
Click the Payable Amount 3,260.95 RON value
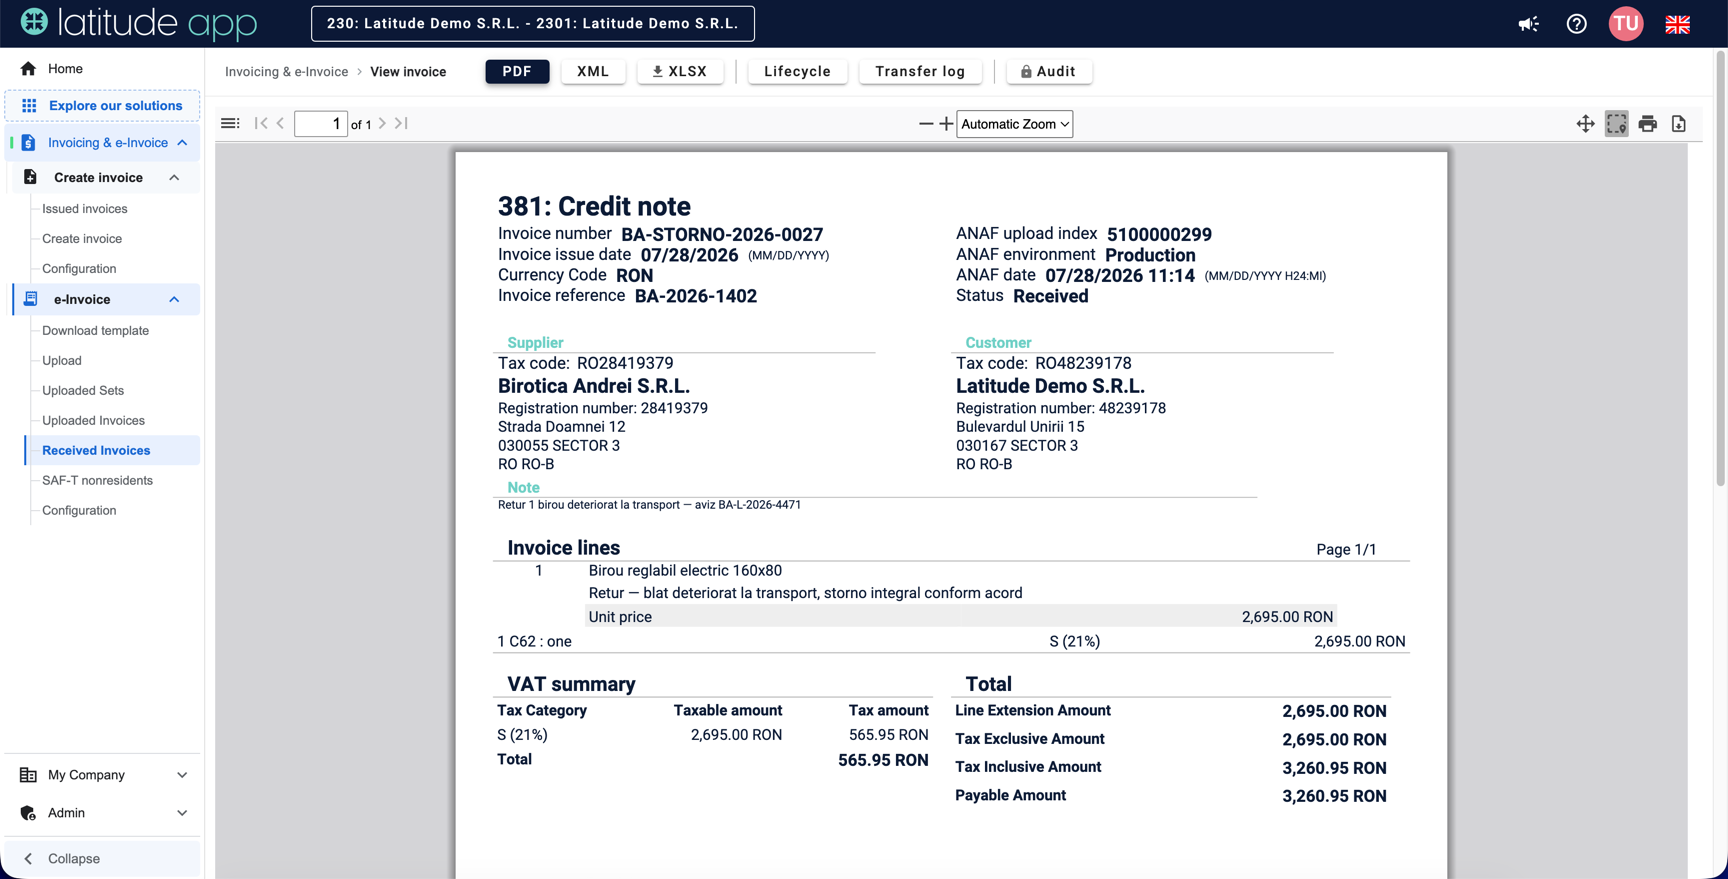1334,797
